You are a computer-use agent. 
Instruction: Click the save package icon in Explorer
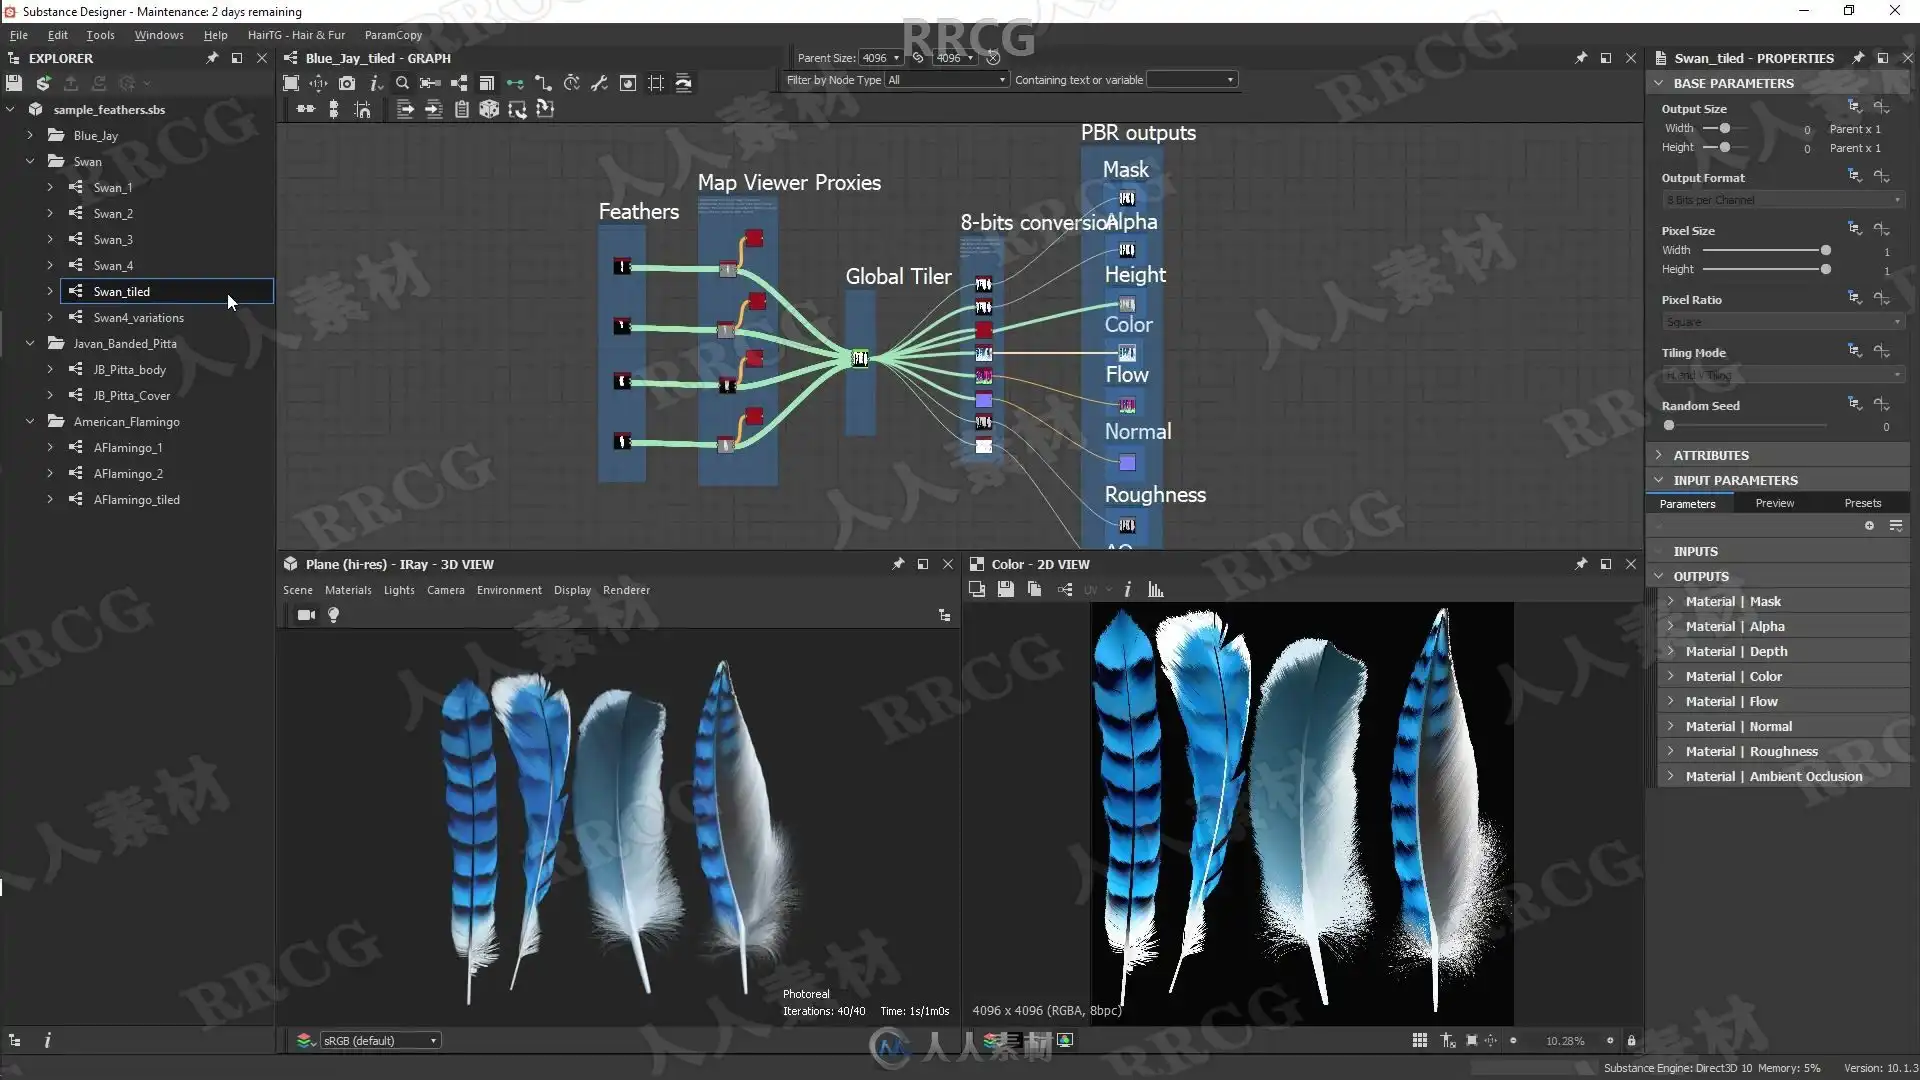(x=14, y=83)
